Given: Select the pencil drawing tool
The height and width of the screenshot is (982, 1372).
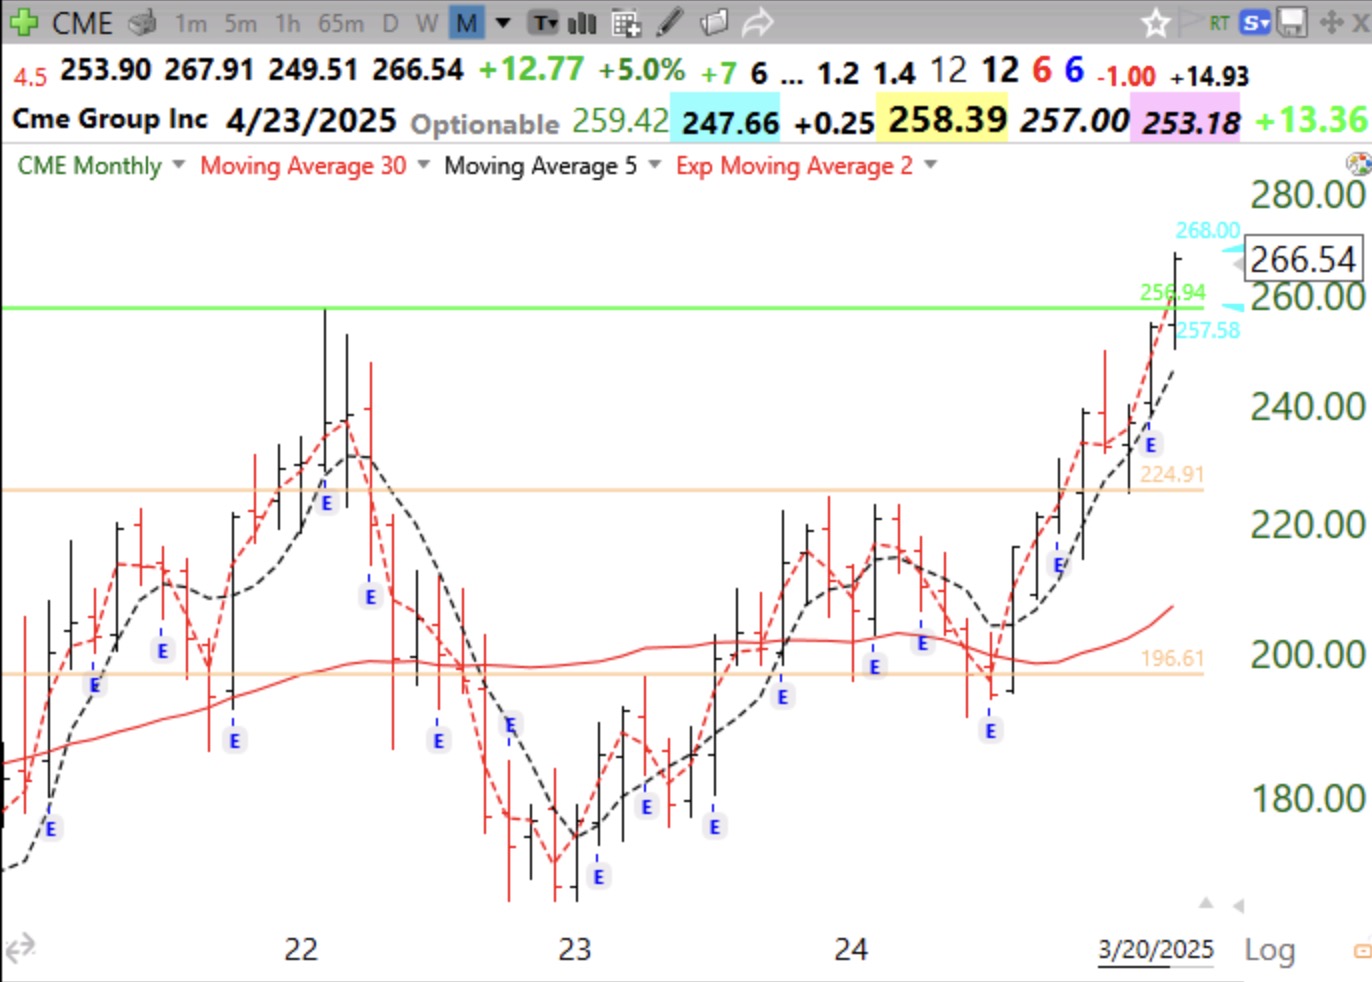Looking at the screenshot, I should pos(670,22).
